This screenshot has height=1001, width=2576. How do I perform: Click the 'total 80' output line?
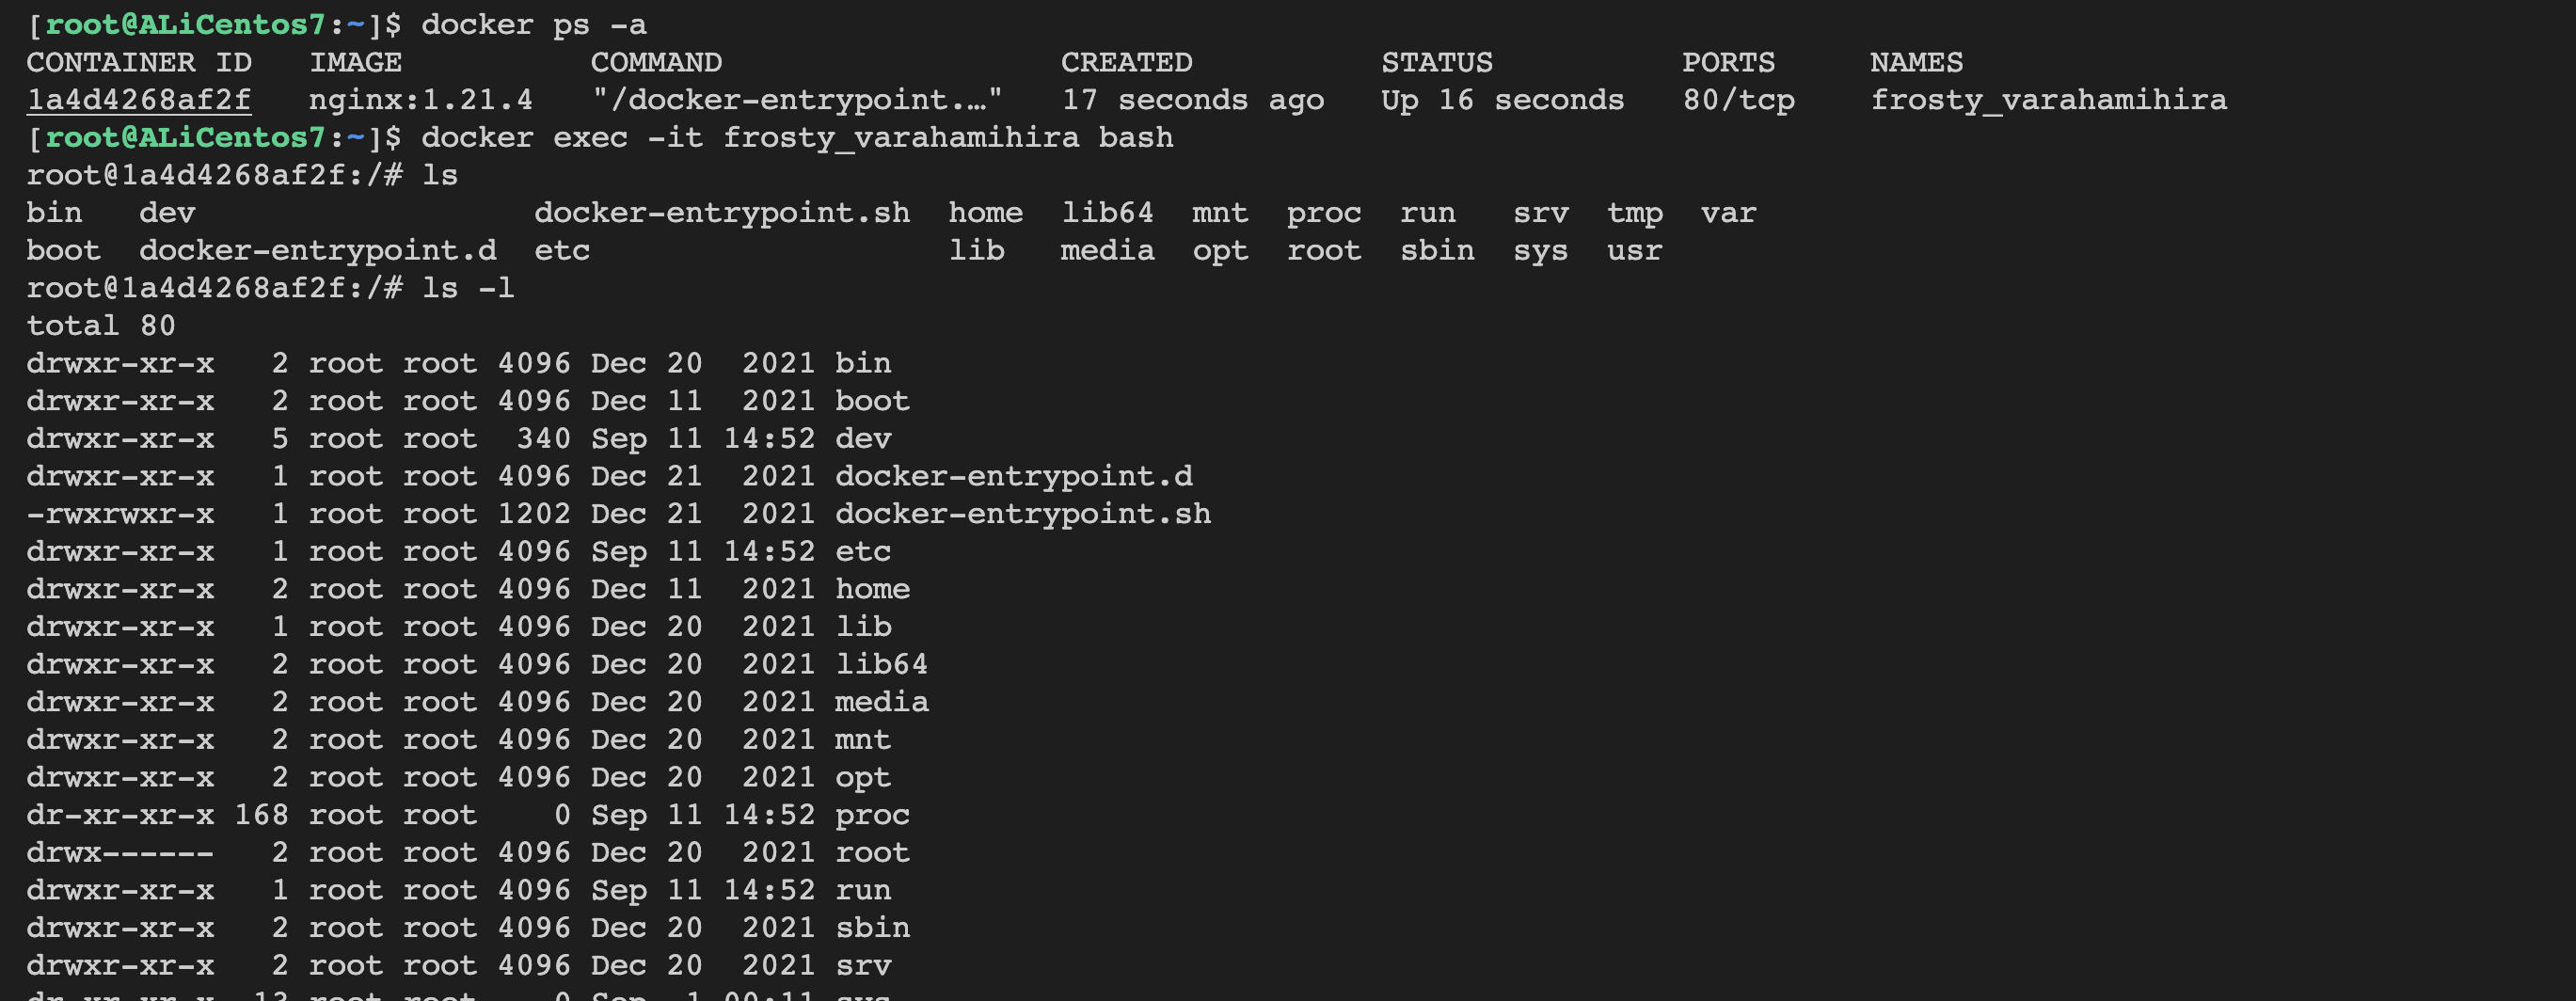[x=100, y=325]
